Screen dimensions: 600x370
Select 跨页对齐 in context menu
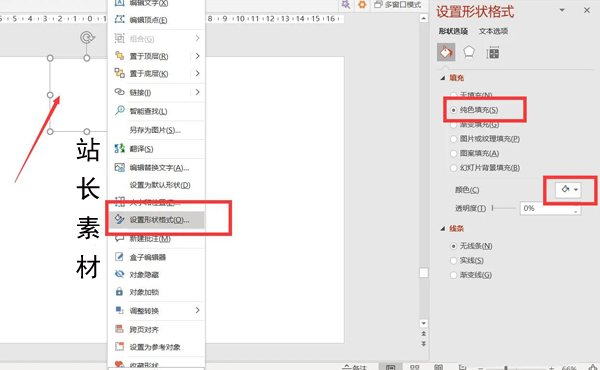click(x=156, y=329)
